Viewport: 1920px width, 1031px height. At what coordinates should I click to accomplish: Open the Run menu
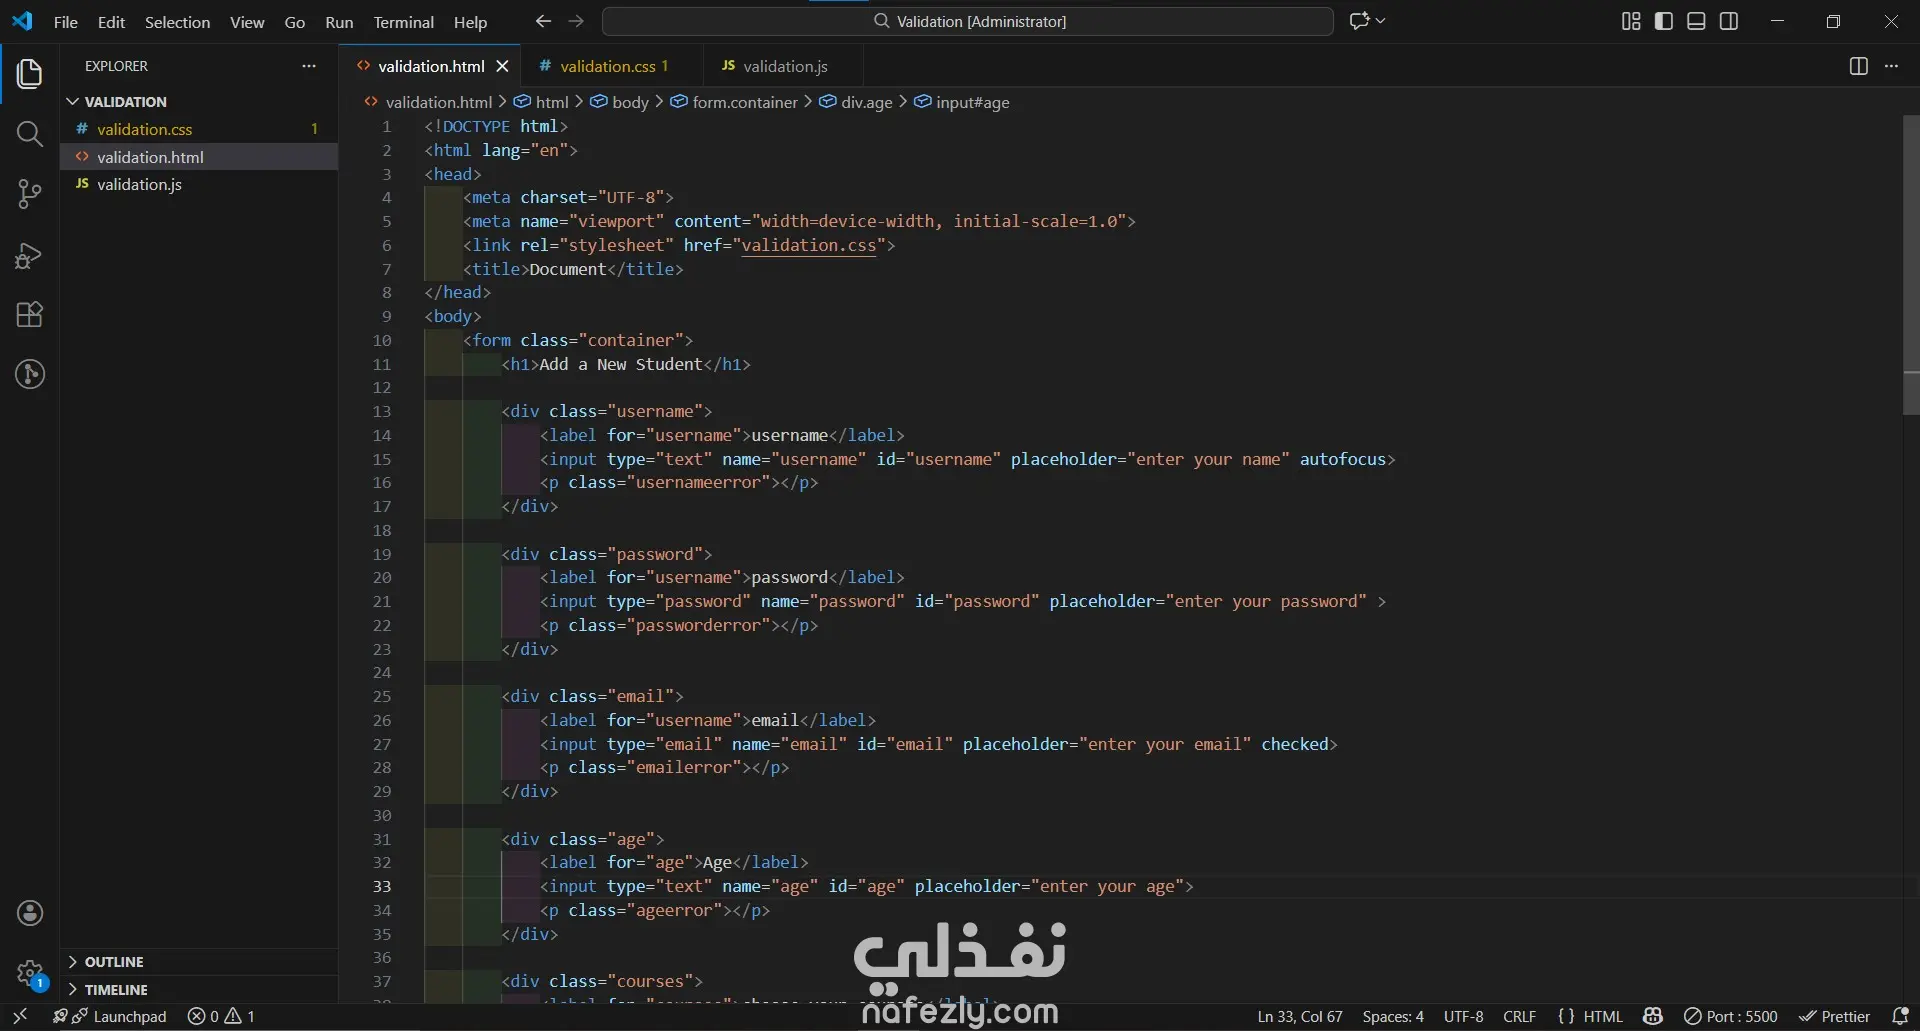point(339,21)
